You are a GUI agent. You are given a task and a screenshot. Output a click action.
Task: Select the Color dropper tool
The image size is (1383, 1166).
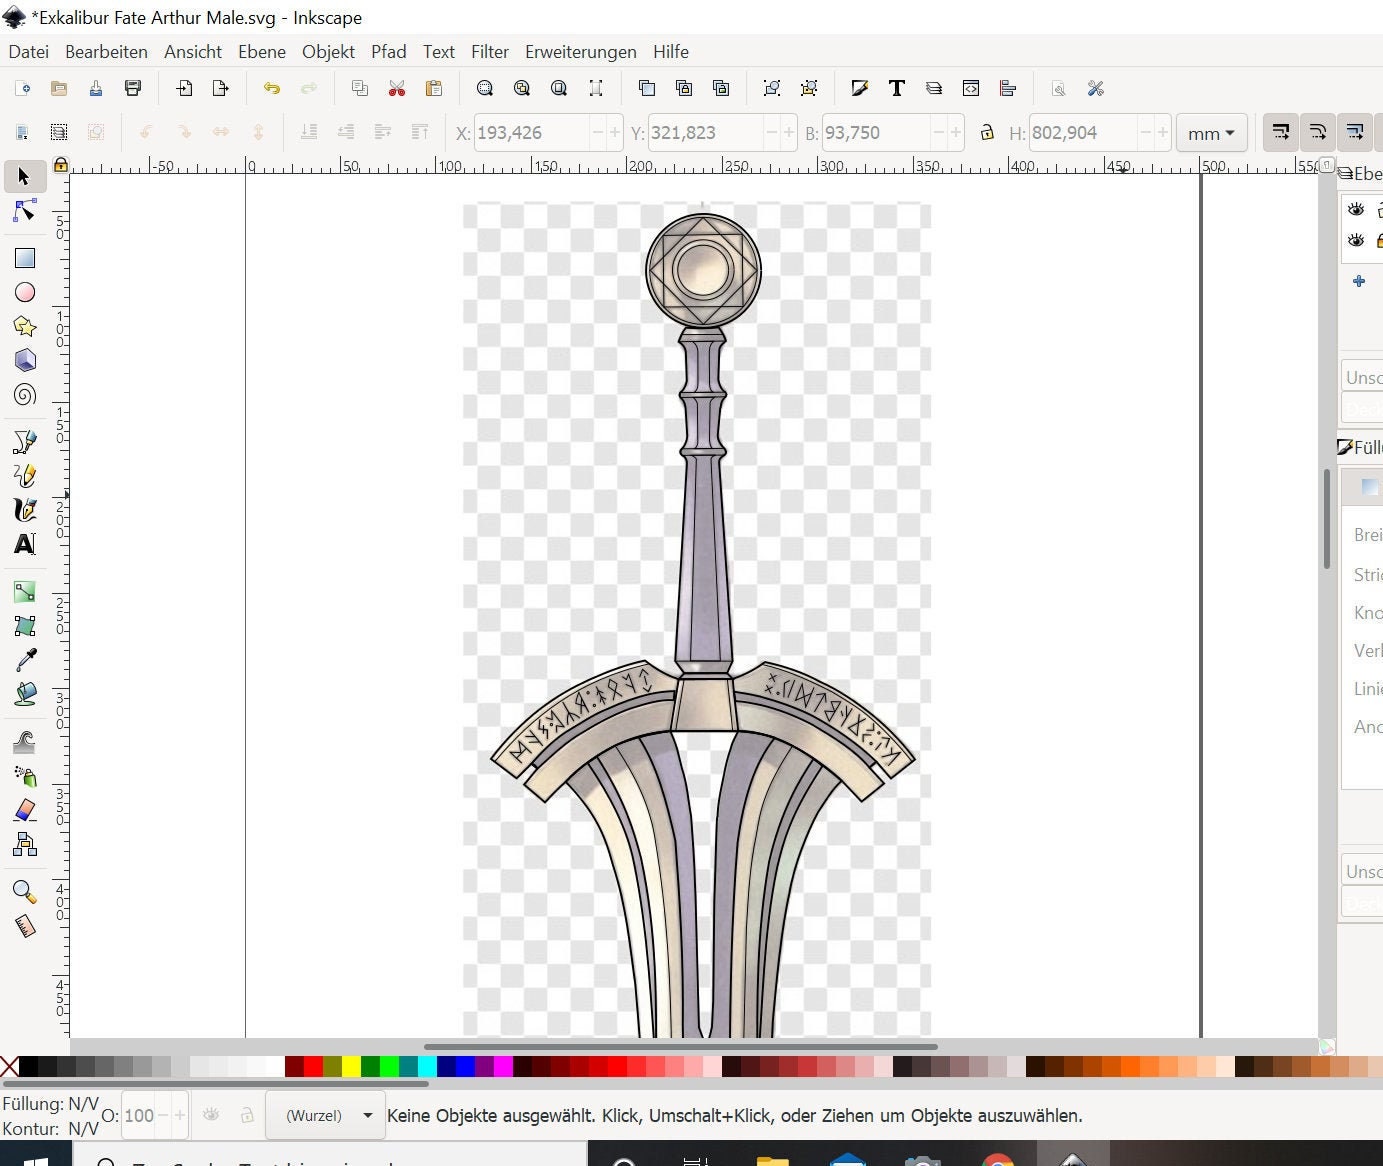24,659
